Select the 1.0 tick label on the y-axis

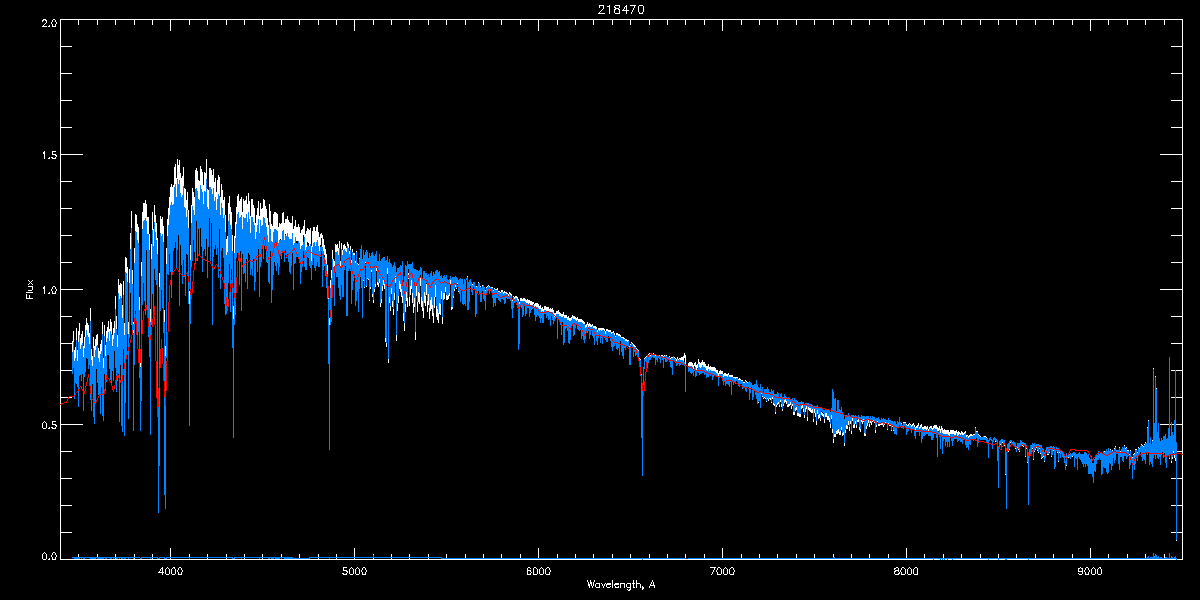pyautogui.click(x=48, y=289)
